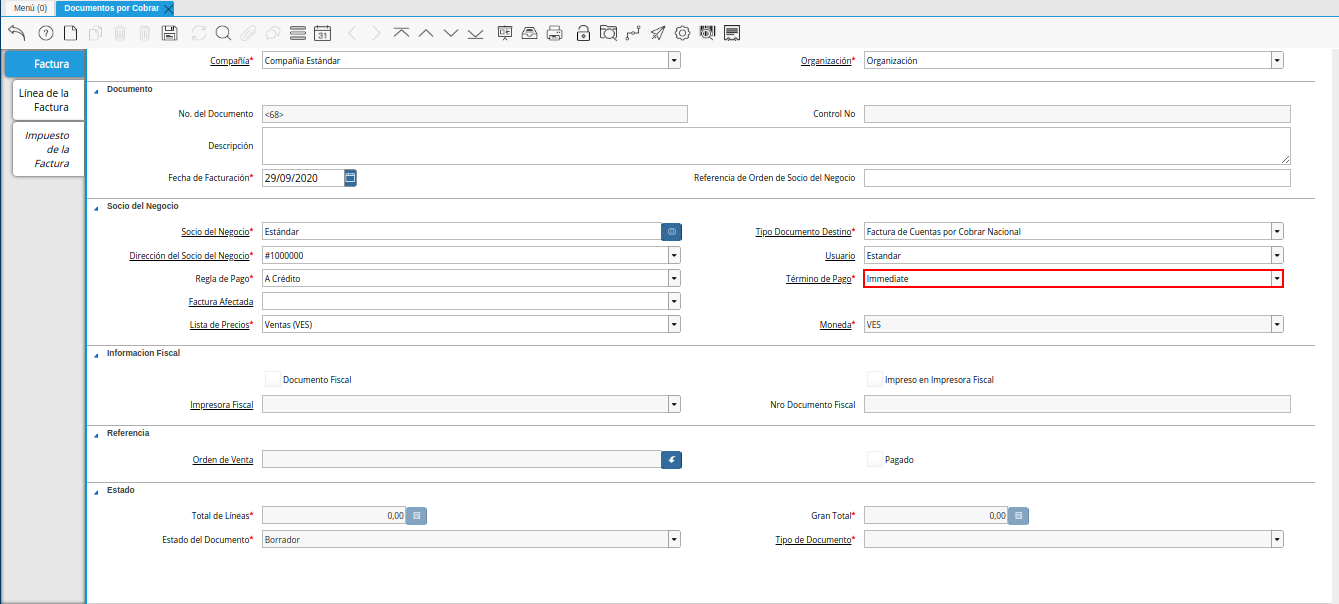
Task: Print the document using the printer icon
Action: [x=555, y=33]
